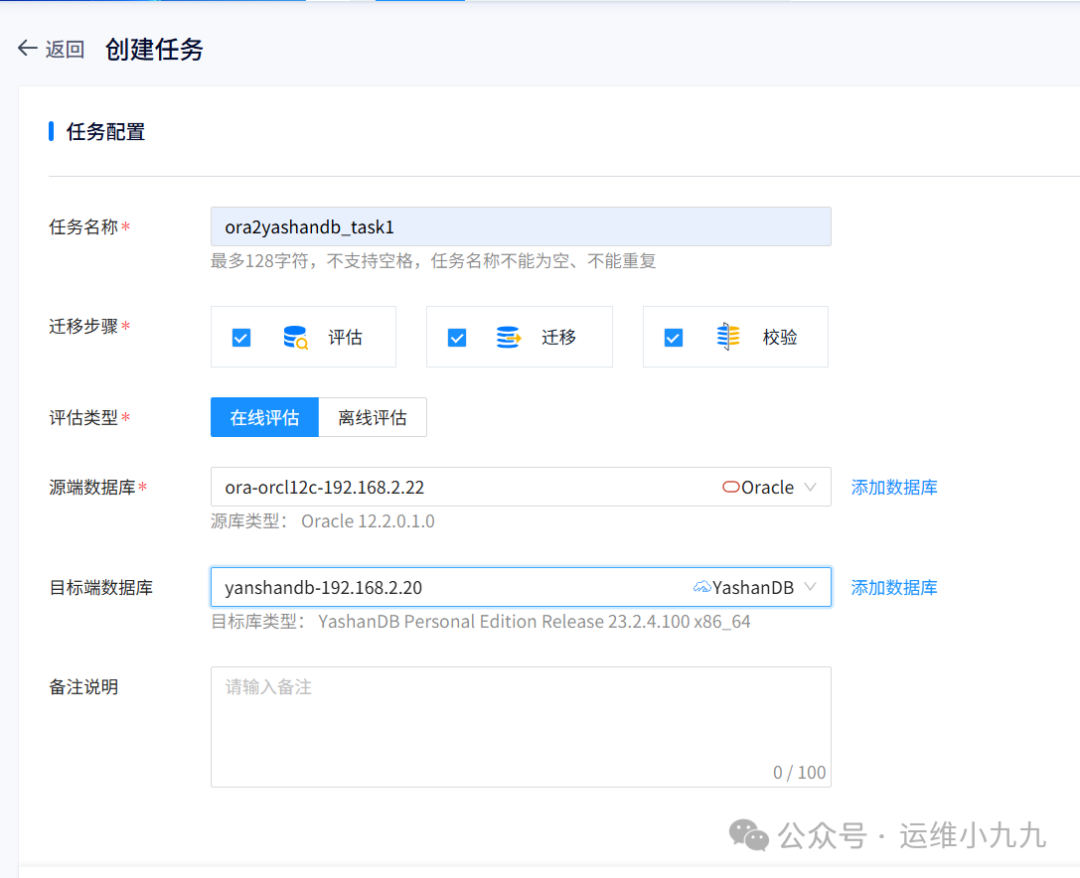The height and width of the screenshot is (878, 1080).
Task: Click the 源端数据库 field label
Action: tap(92, 488)
